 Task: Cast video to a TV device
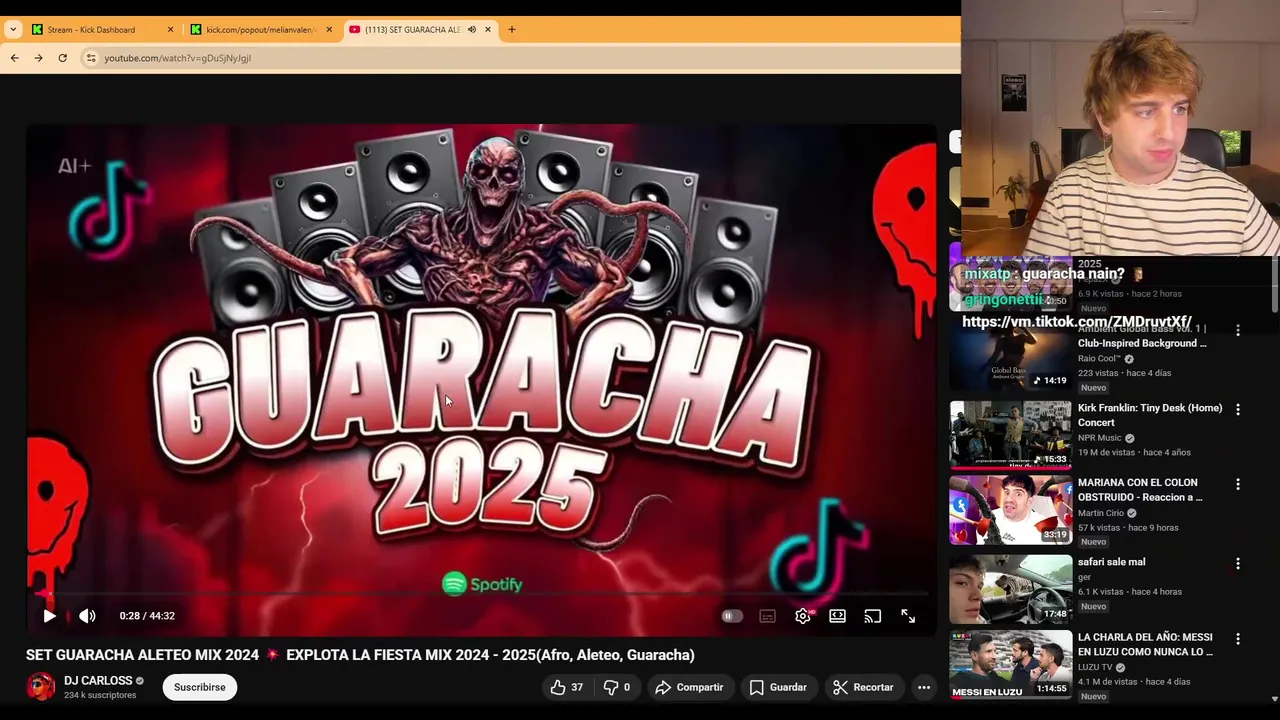tap(873, 616)
